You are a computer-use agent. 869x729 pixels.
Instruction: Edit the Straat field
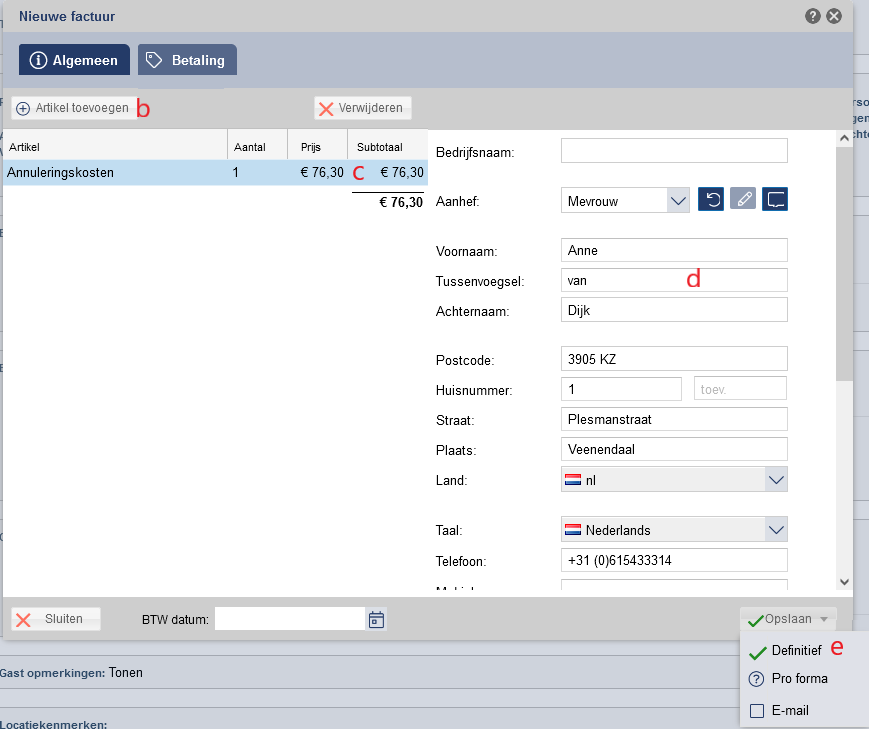[674, 420]
